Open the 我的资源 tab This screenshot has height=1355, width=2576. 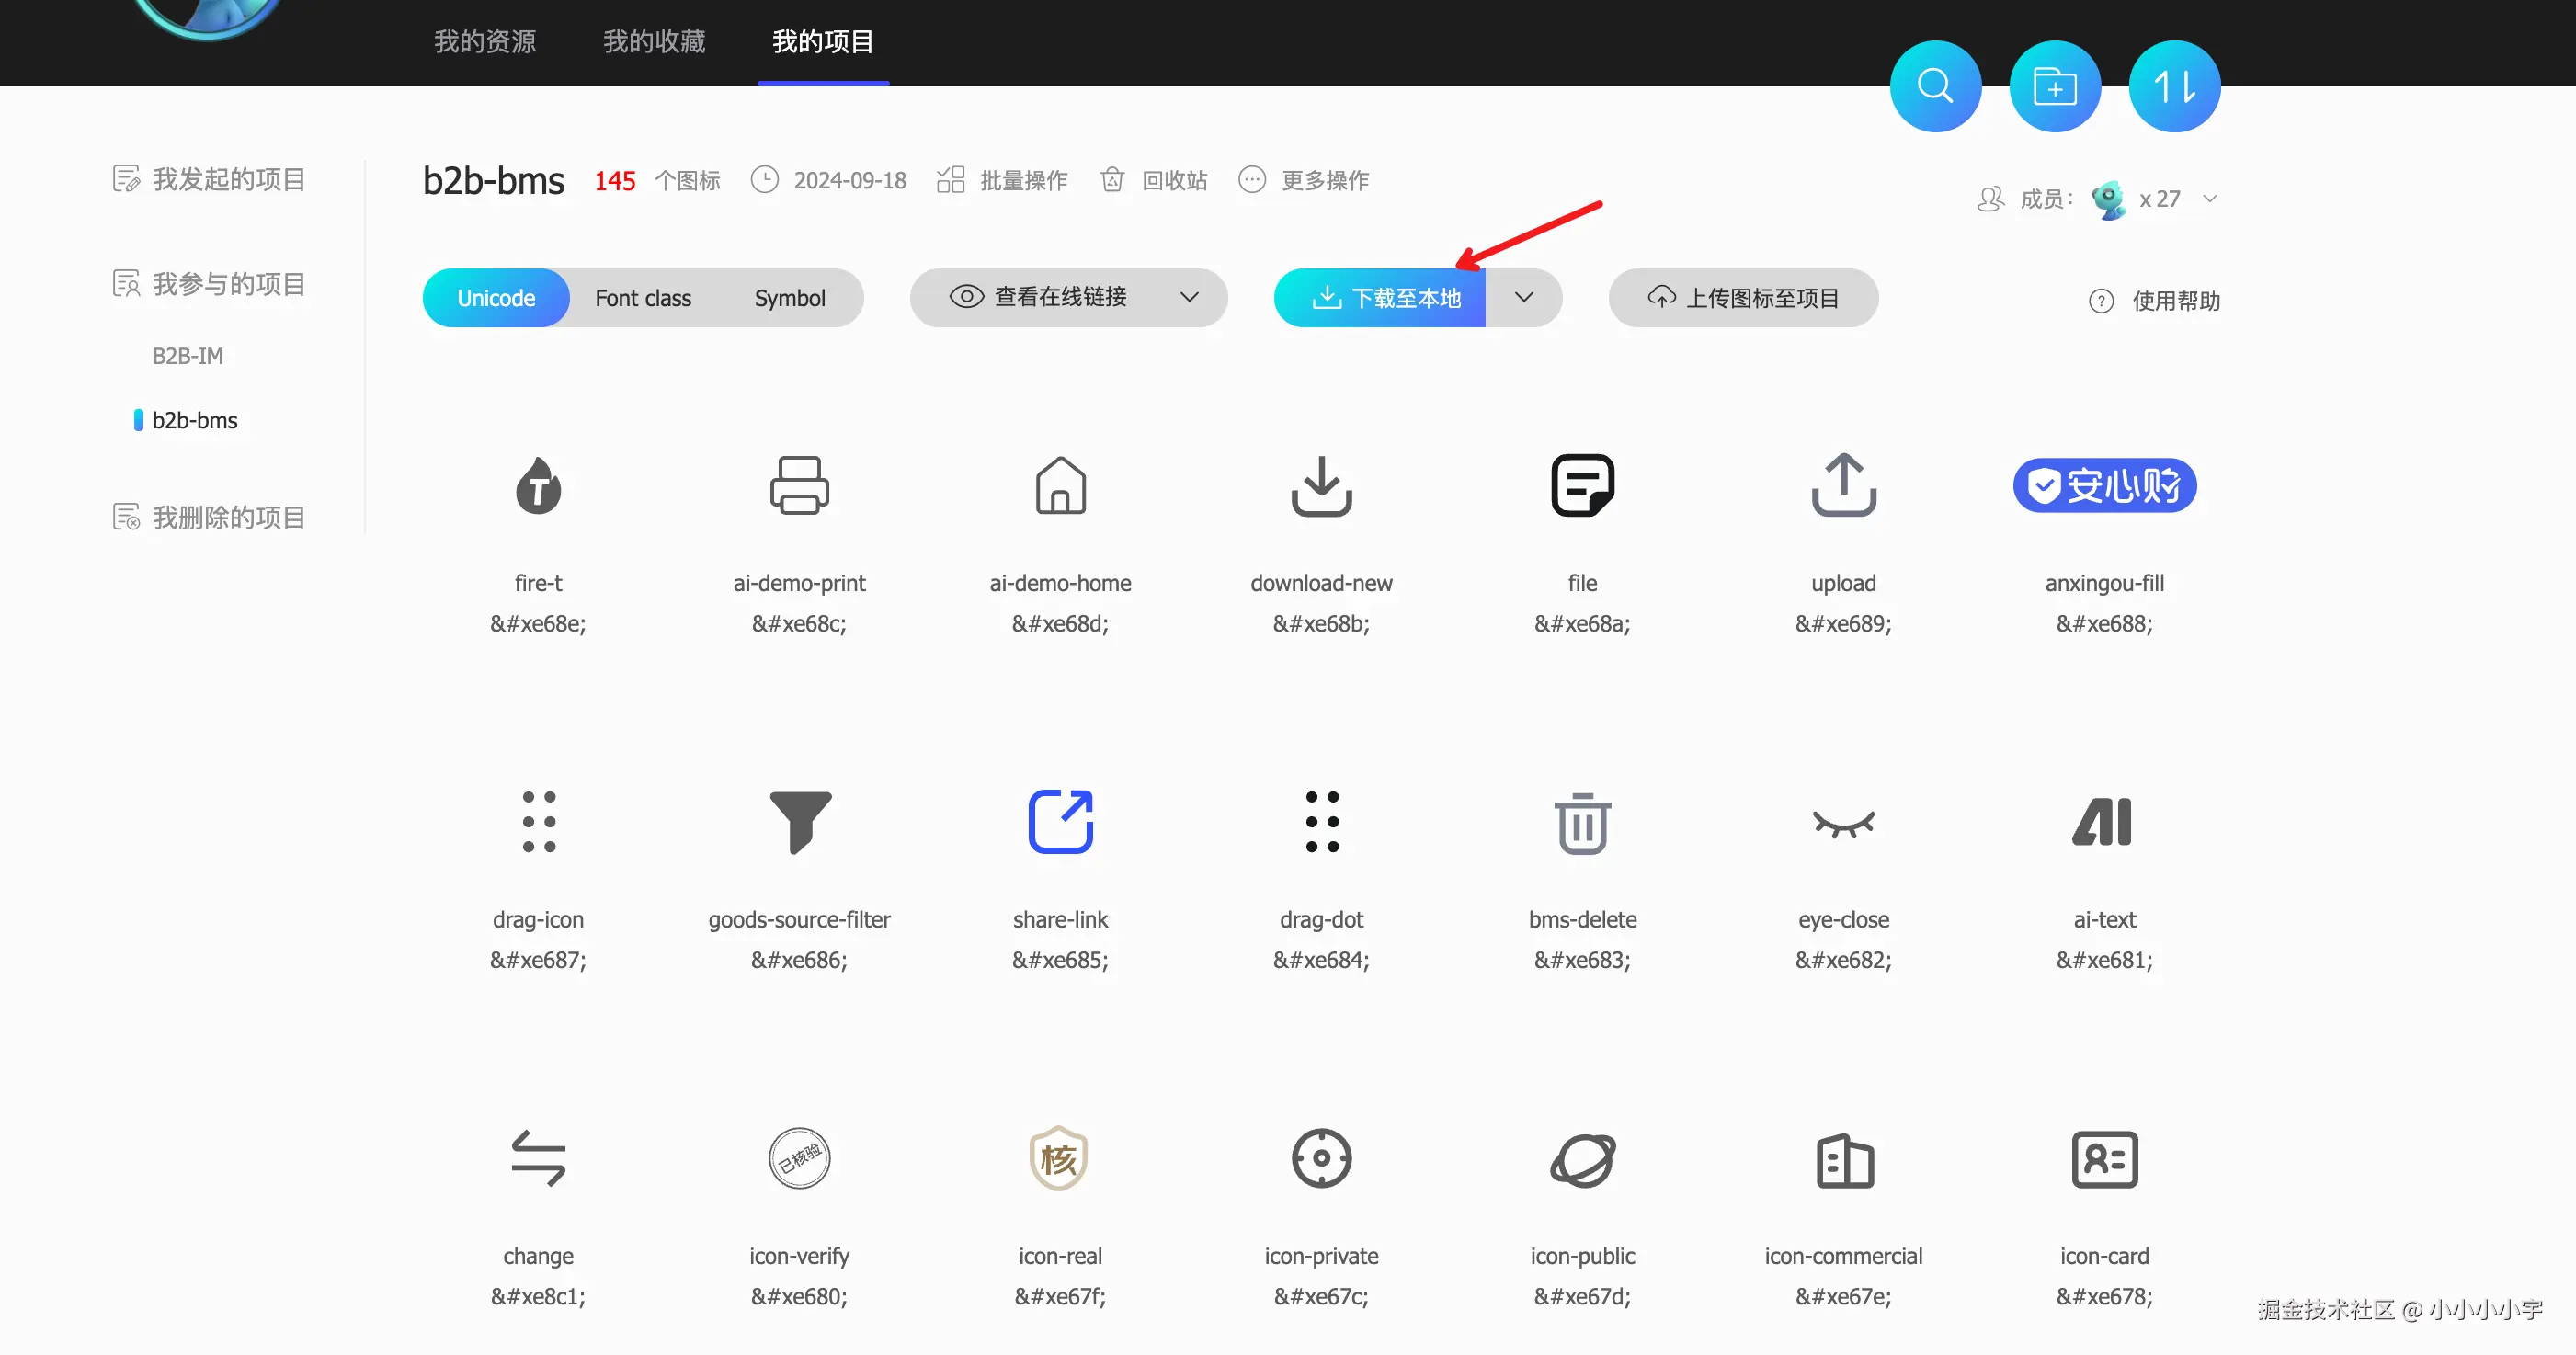(485, 41)
